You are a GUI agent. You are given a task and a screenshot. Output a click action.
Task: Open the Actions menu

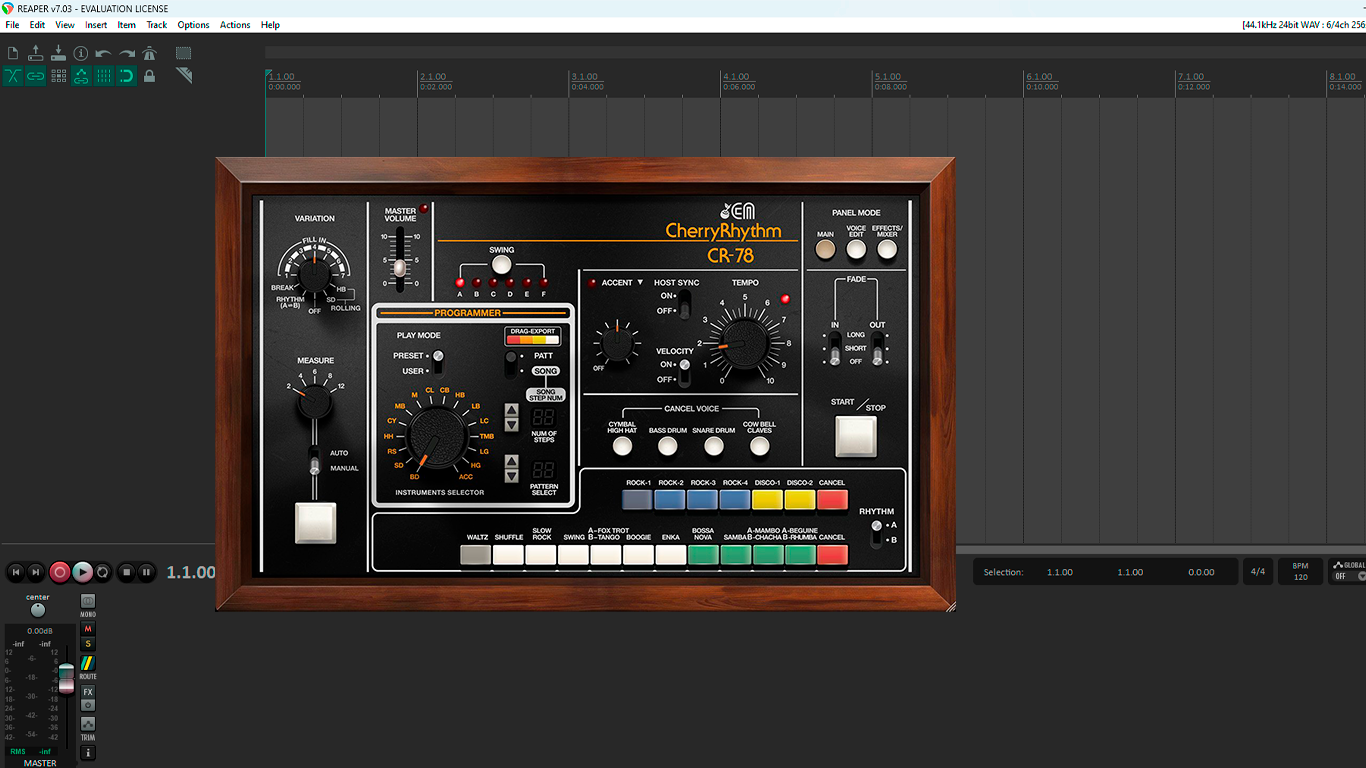click(235, 25)
